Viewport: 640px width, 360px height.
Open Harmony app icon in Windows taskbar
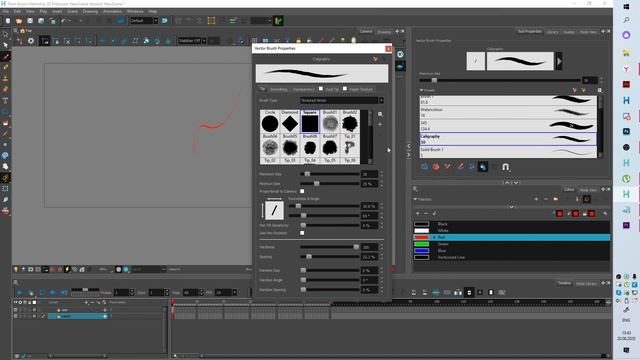pos(626,194)
